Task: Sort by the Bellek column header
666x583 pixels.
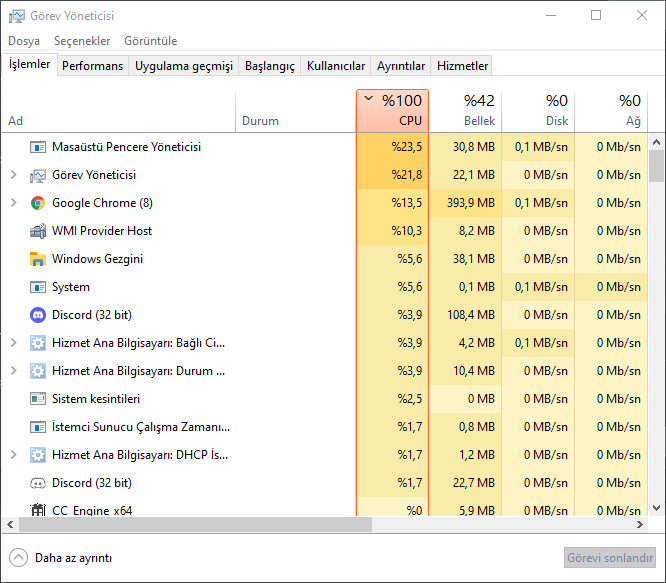Action: point(465,111)
